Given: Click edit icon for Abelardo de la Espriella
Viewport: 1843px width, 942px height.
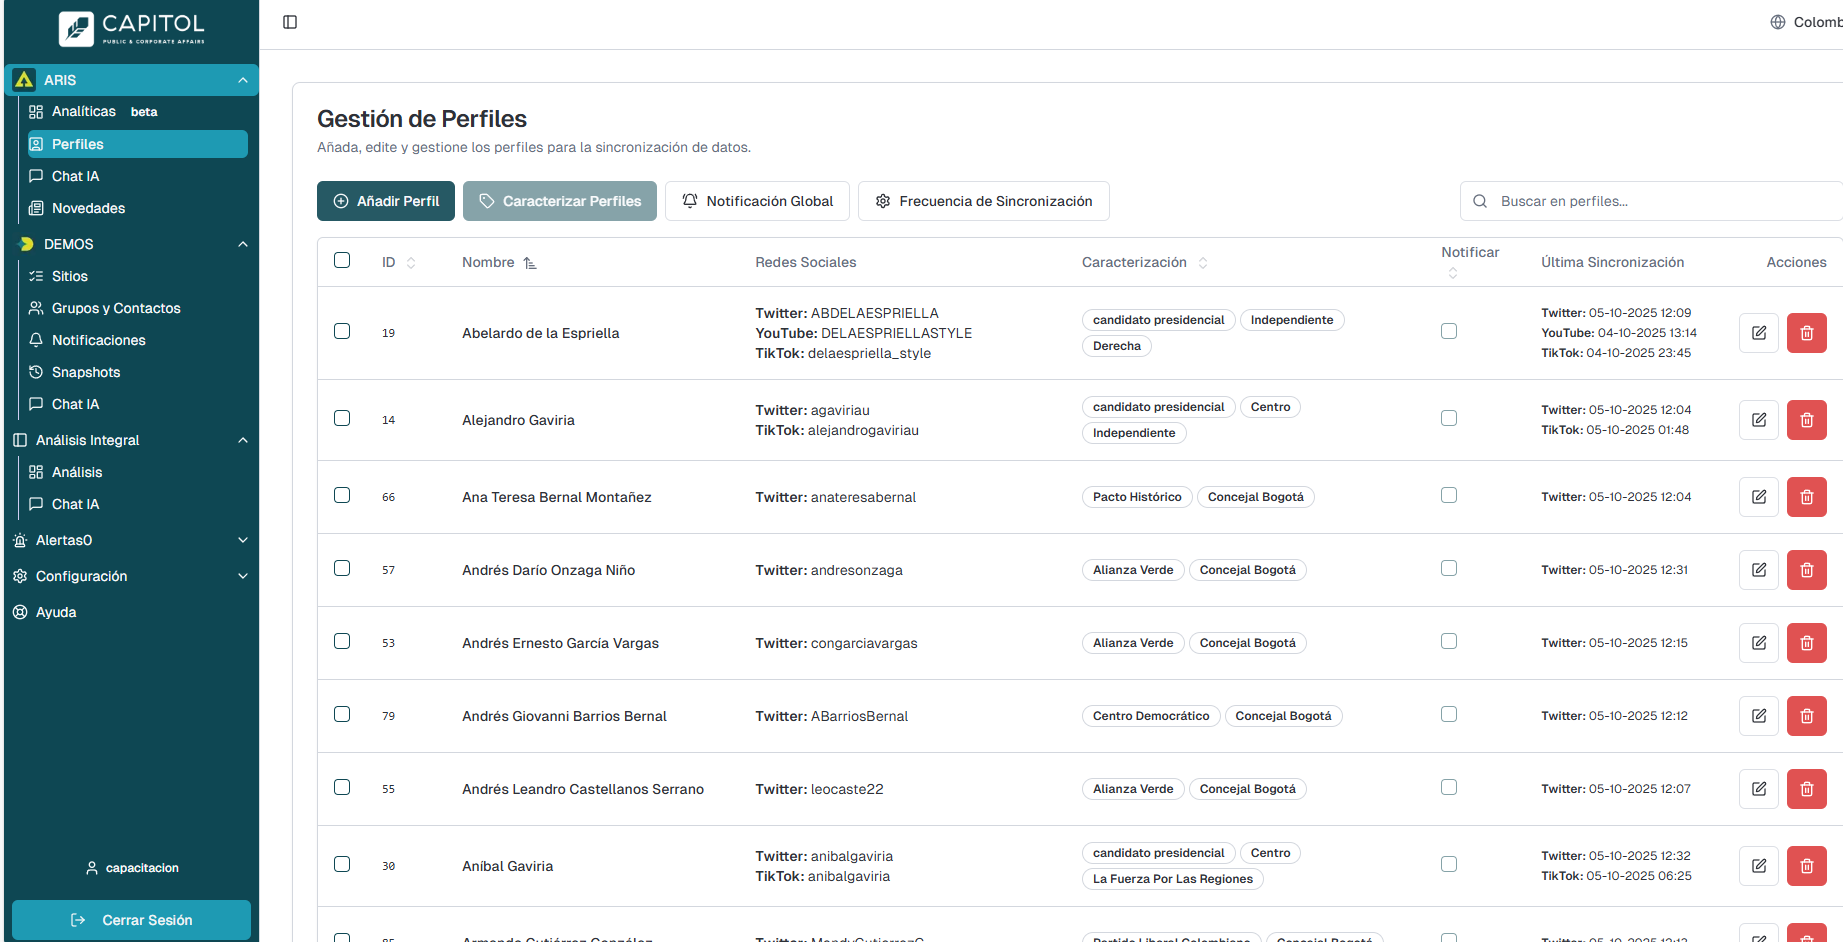Looking at the screenshot, I should point(1758,333).
